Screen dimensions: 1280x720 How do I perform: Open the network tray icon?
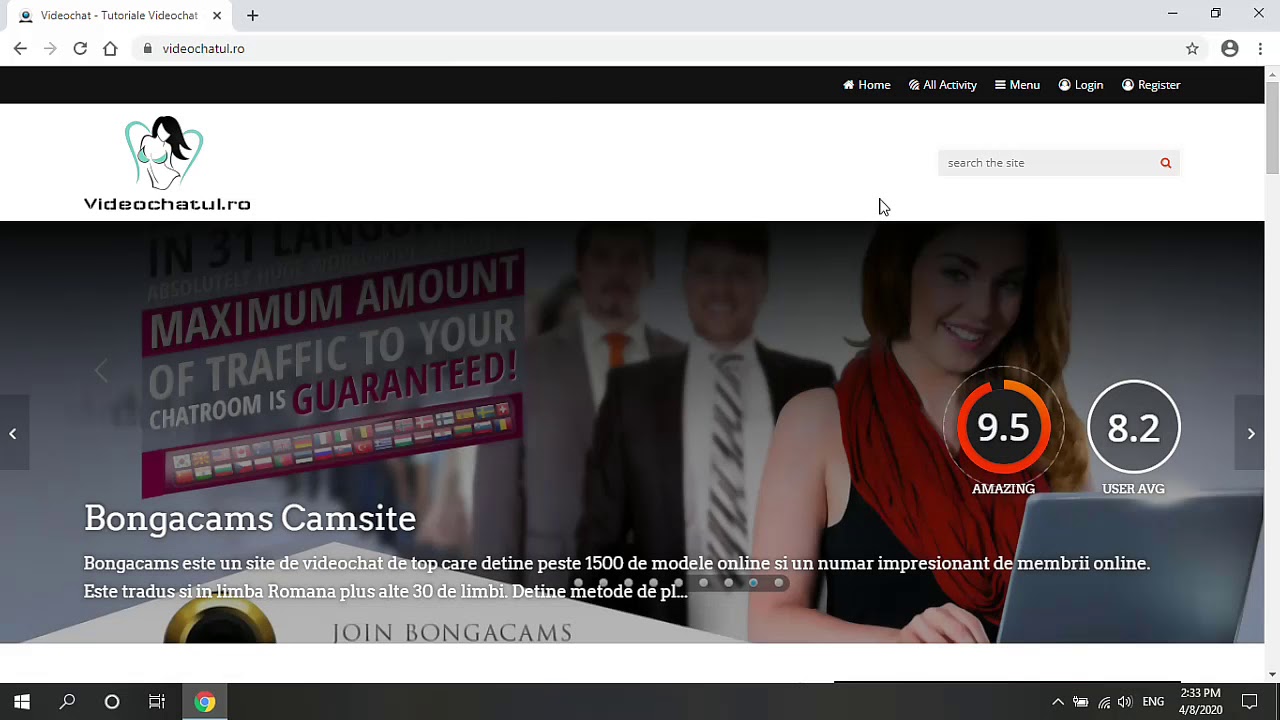[1104, 702]
